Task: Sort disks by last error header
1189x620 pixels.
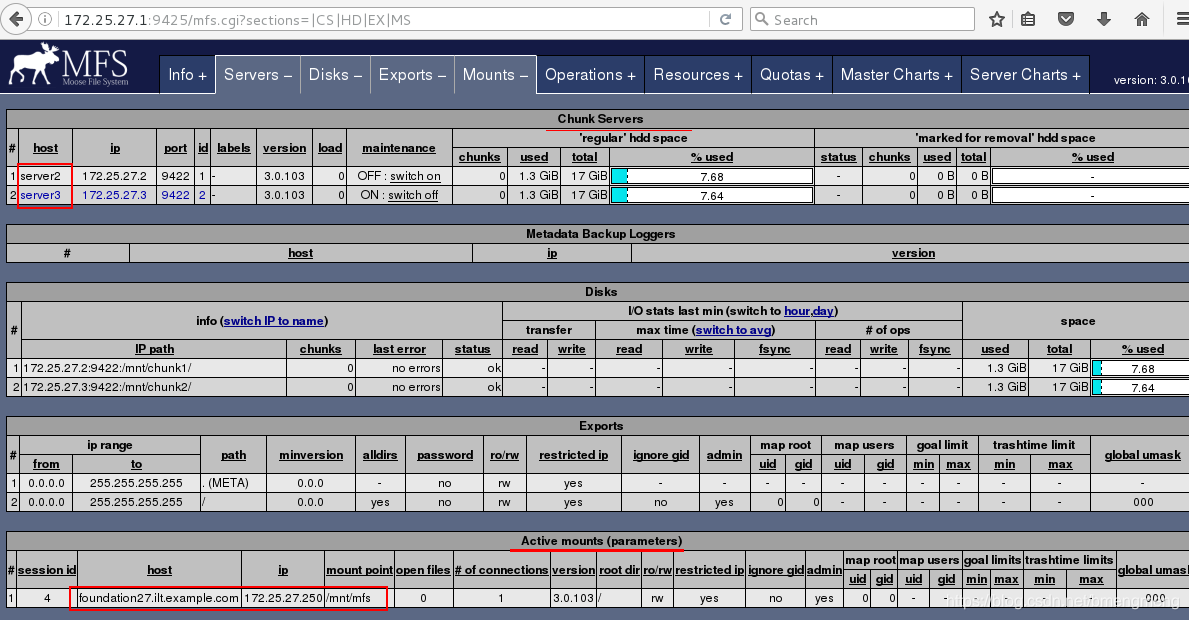Action: pos(400,349)
